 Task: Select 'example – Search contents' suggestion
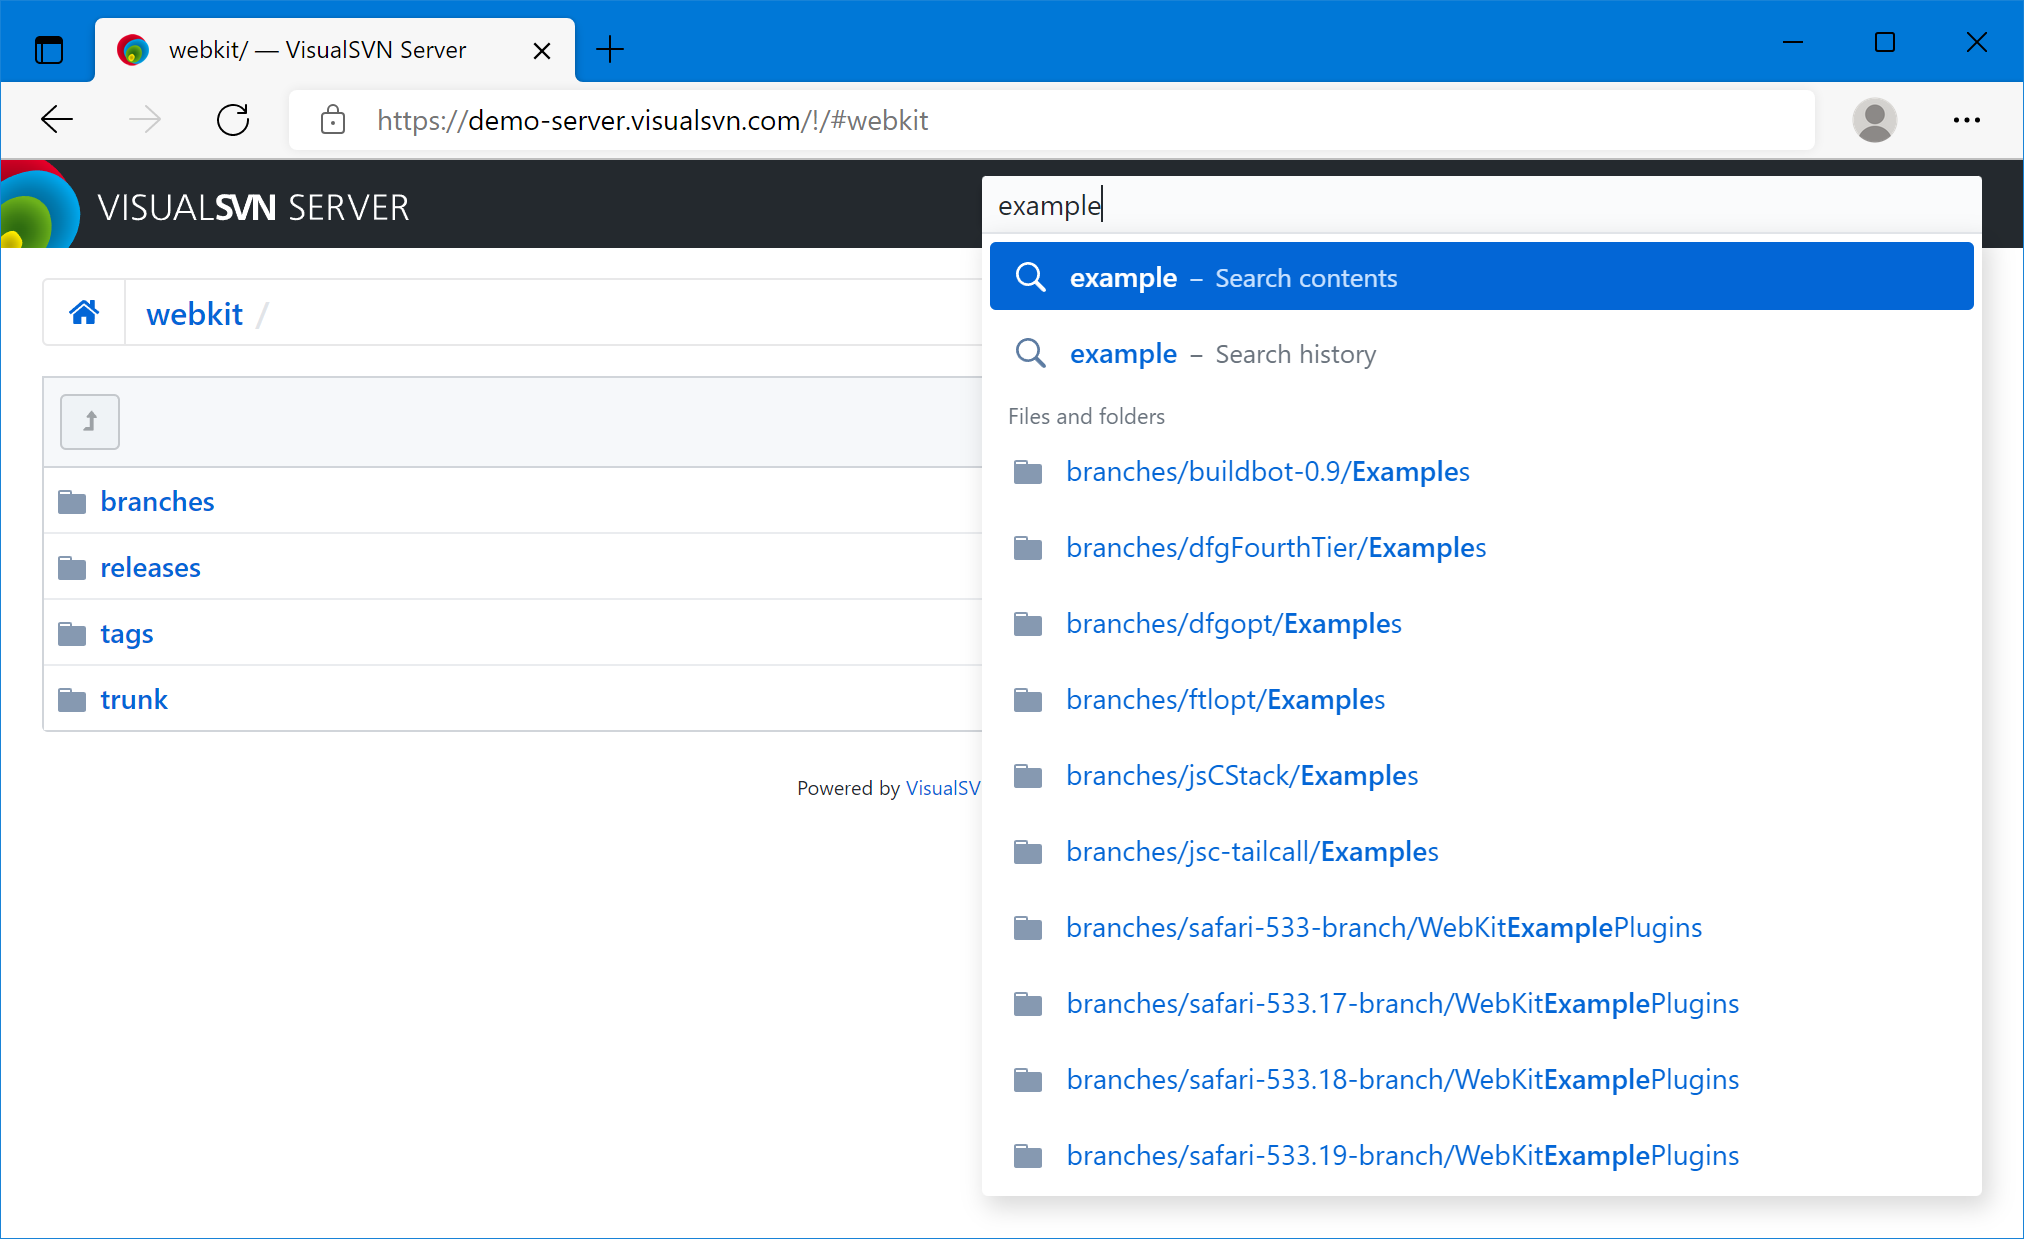1481,277
